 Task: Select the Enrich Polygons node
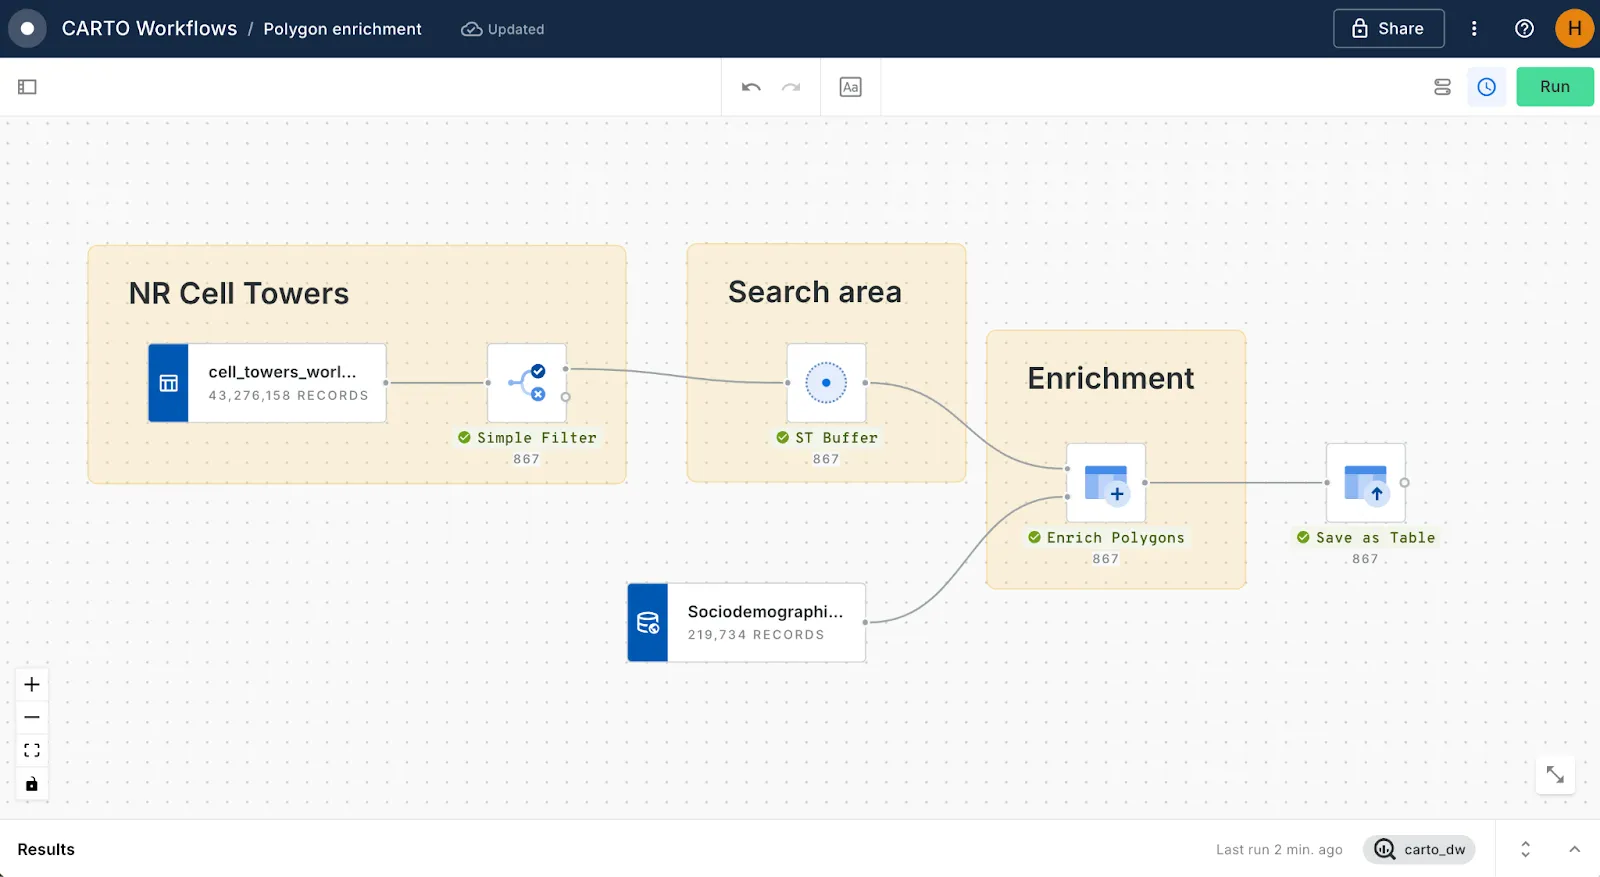click(1105, 483)
